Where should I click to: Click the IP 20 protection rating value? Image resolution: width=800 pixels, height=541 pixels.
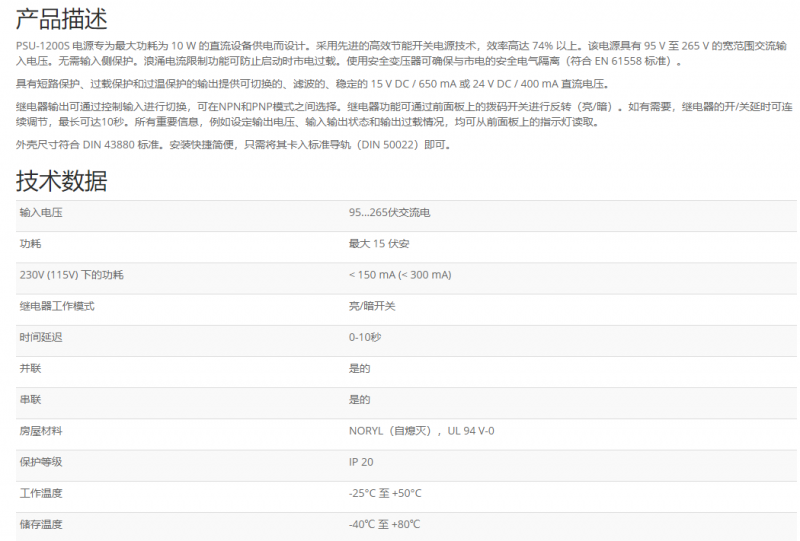[361, 462]
